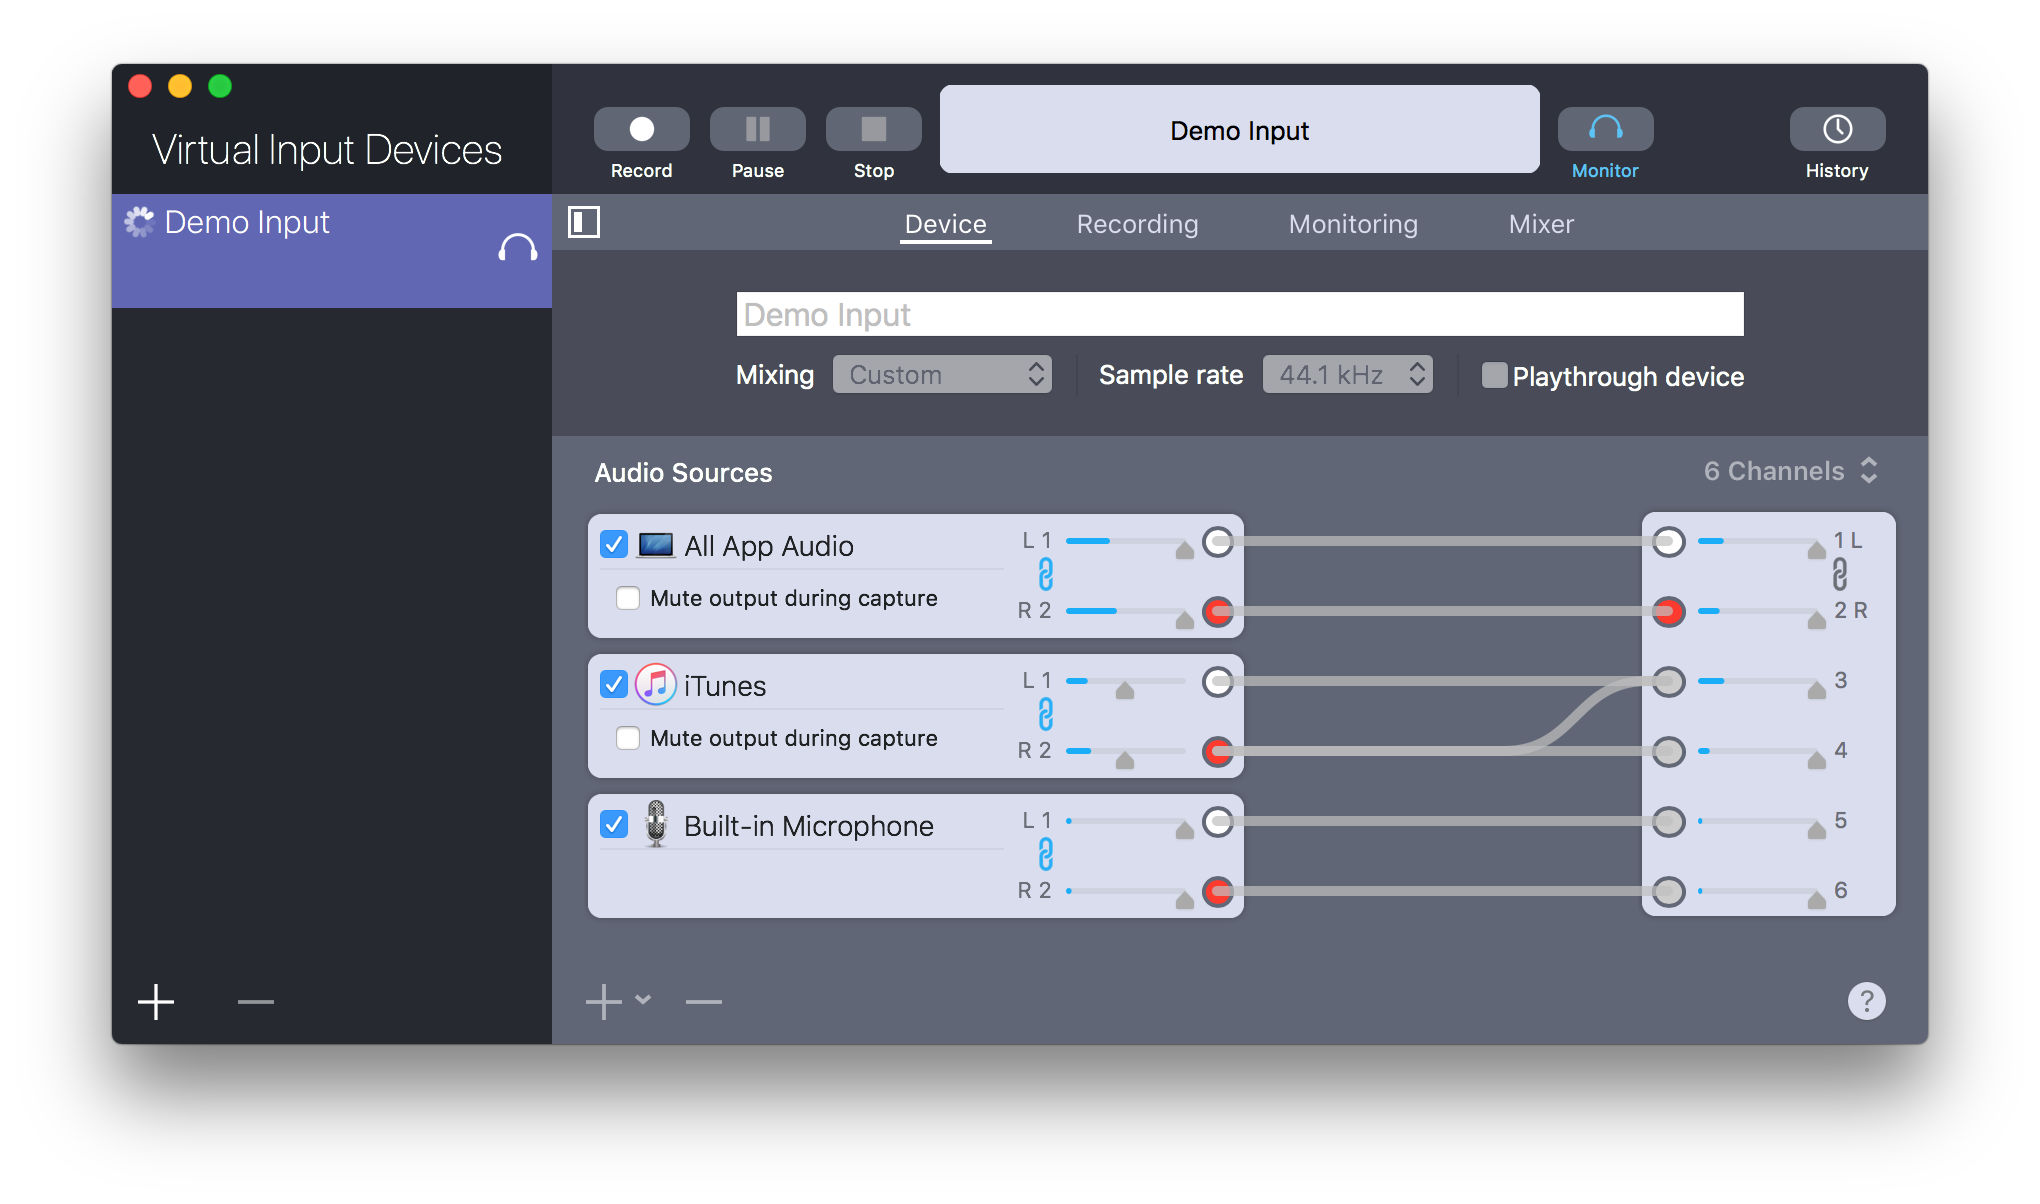Open the help button

point(1866,1001)
